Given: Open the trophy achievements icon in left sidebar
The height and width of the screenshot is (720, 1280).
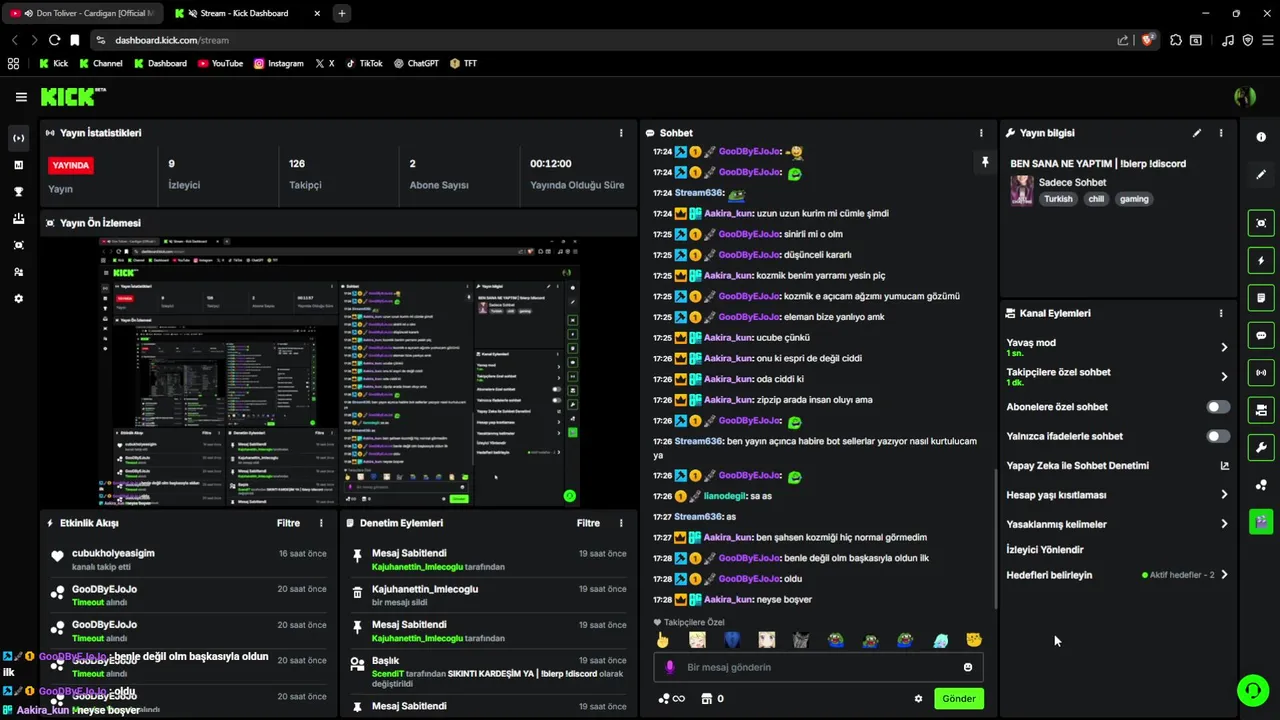Looking at the screenshot, I should tap(18, 192).
